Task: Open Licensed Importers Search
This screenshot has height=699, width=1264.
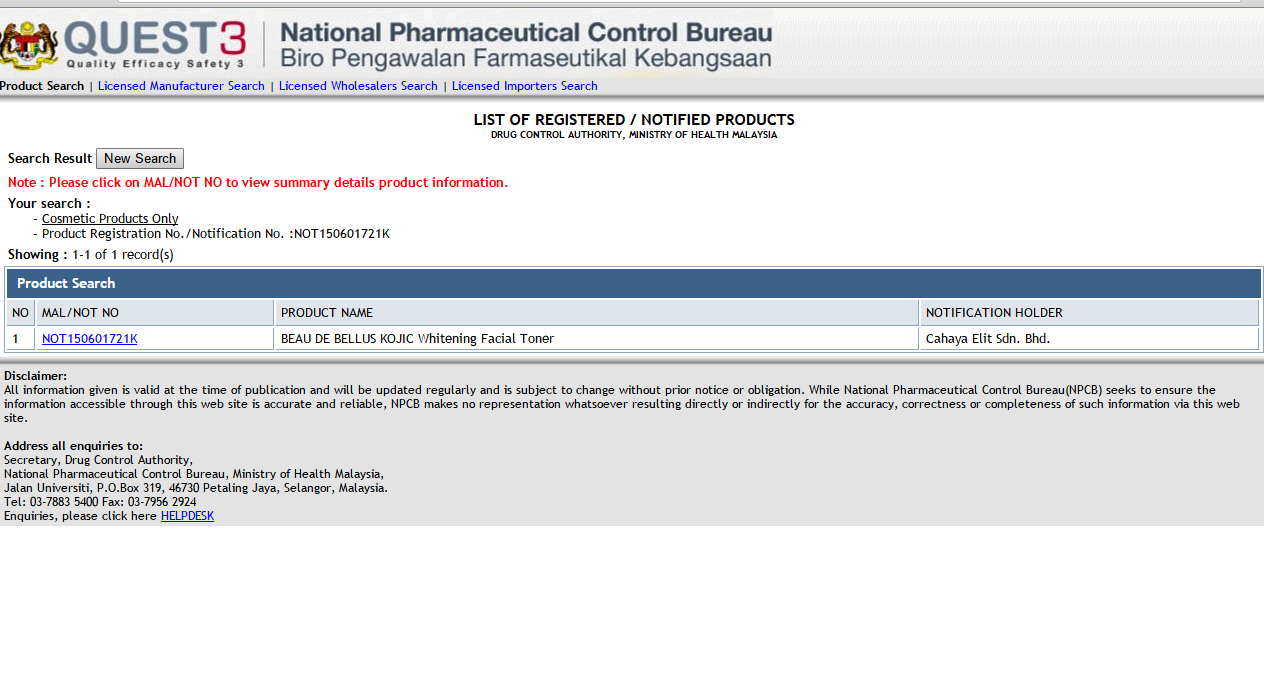Action: point(524,86)
